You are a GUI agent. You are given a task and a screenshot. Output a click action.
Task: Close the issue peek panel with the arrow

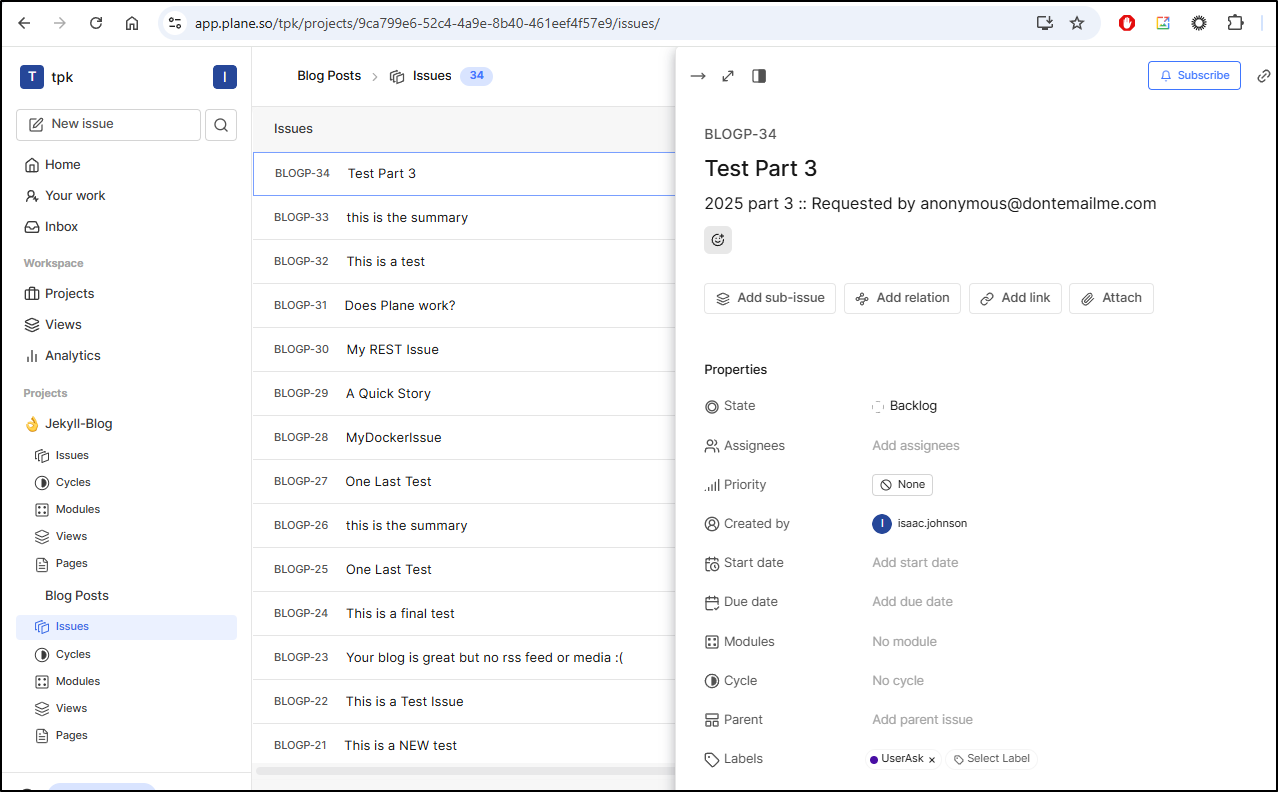pos(698,76)
